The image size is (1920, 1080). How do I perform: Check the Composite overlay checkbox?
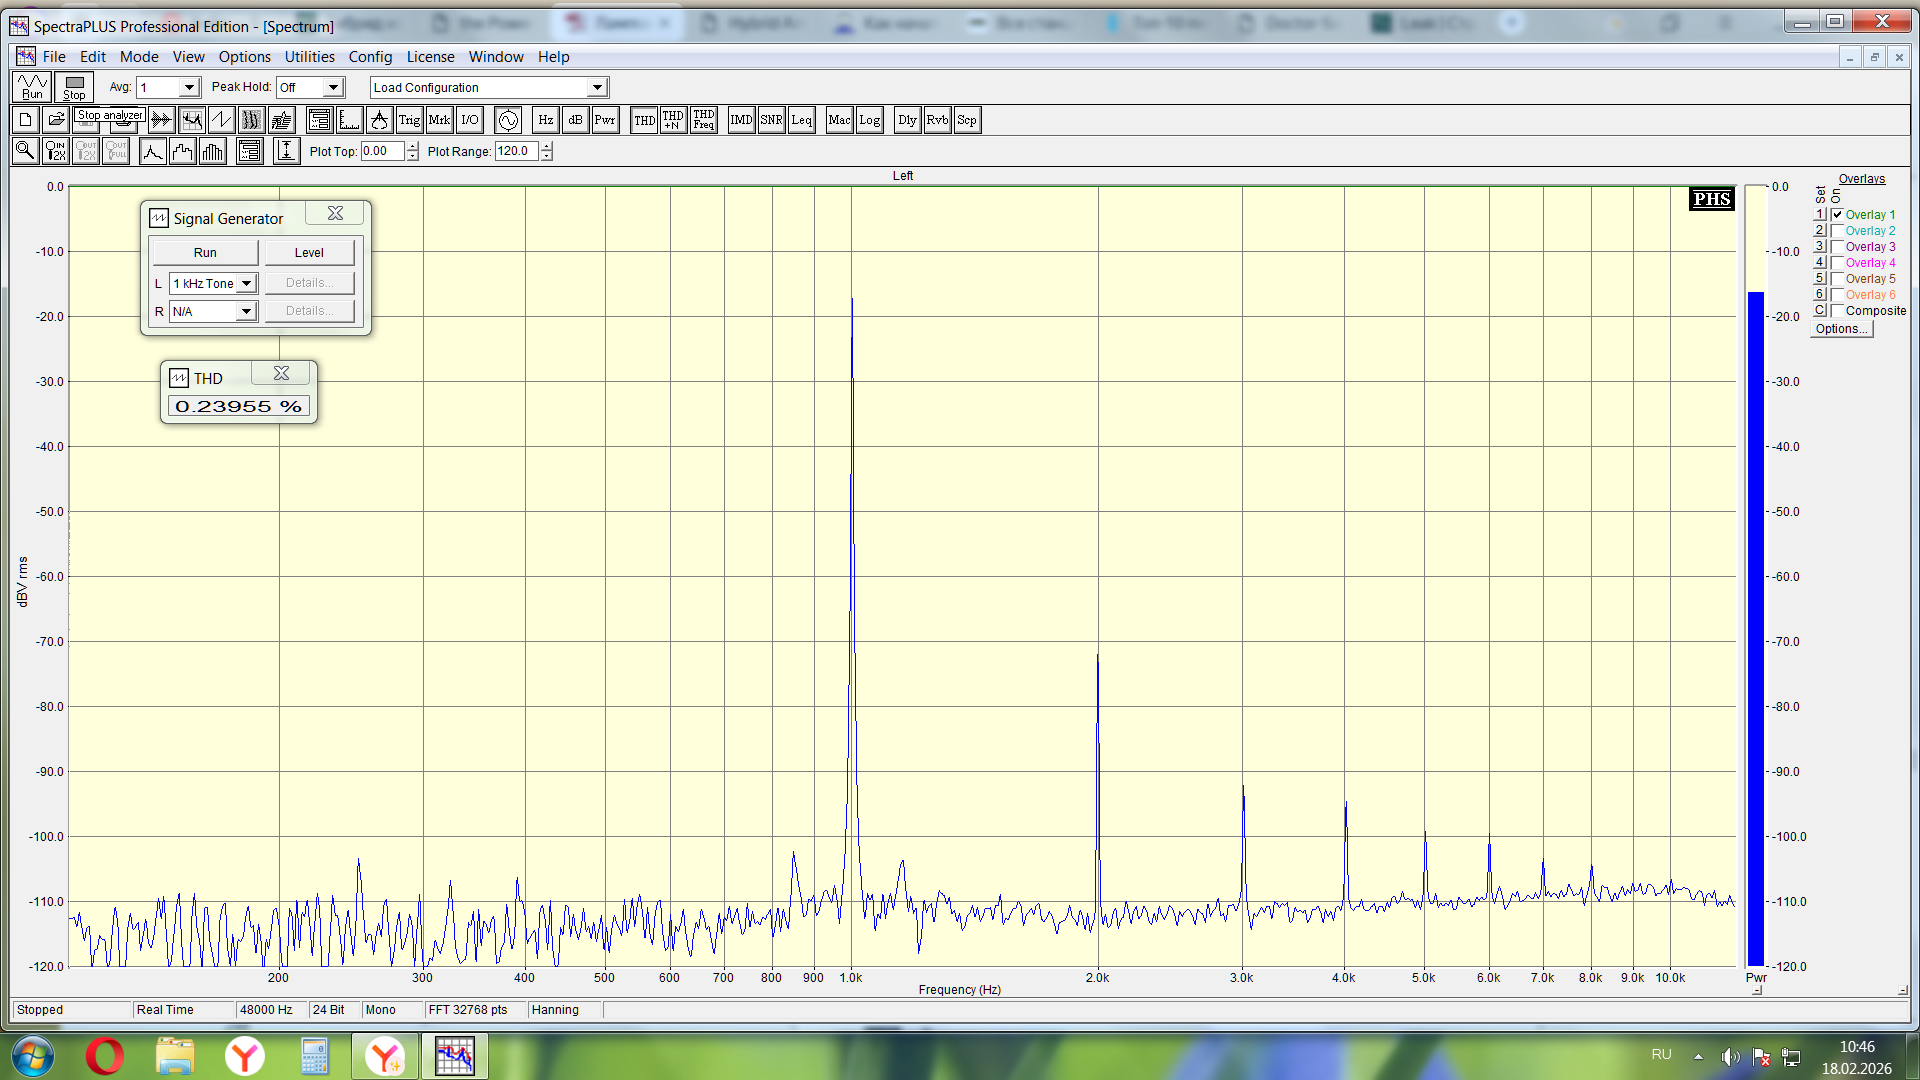1838,311
